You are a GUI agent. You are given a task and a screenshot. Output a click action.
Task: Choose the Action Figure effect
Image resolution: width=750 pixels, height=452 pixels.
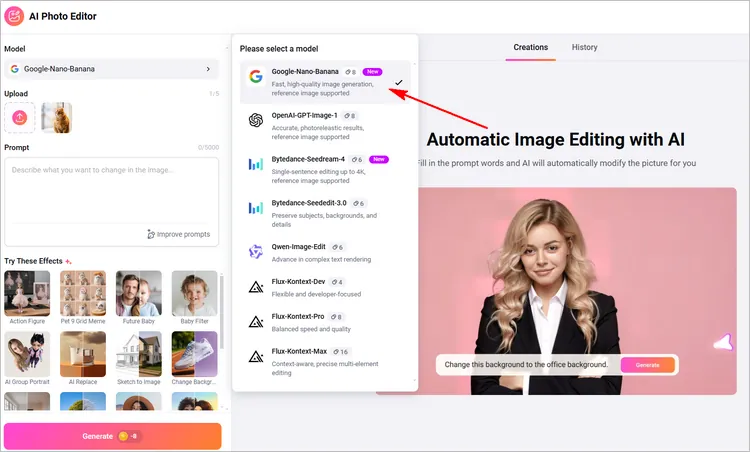(x=26, y=295)
